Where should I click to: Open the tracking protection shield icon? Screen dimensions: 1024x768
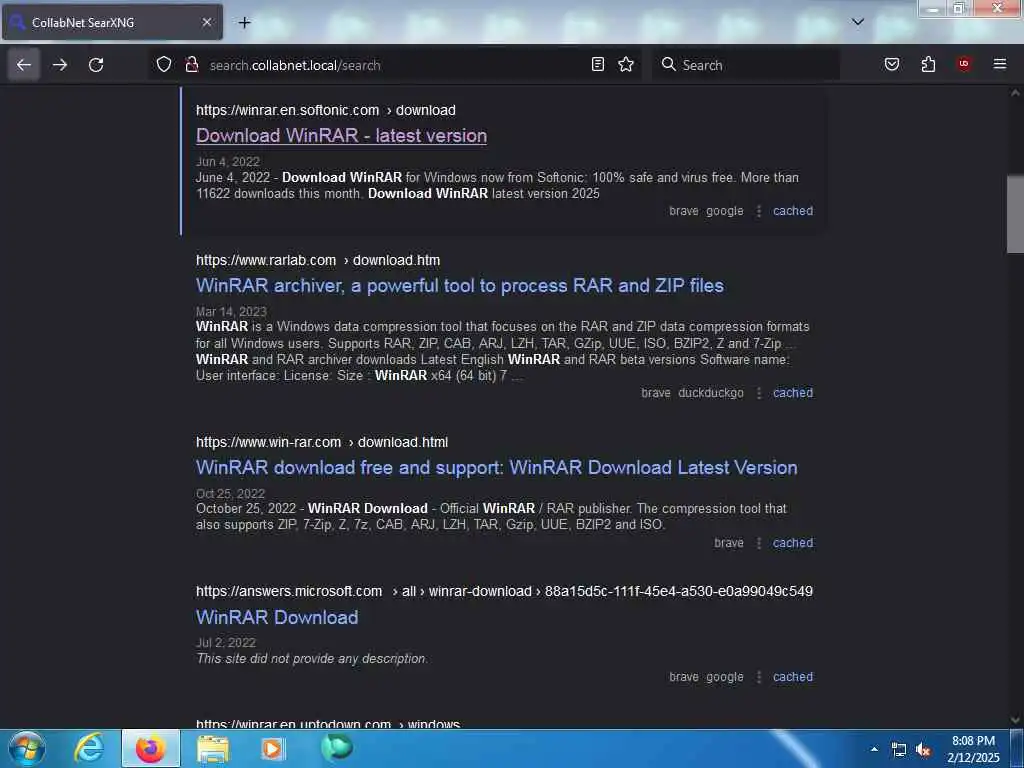tap(164, 65)
